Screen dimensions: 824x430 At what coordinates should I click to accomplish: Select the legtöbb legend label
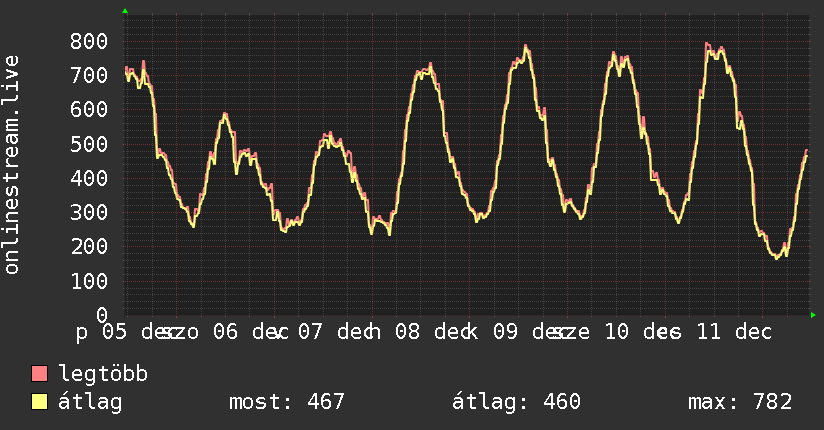tap(104, 375)
